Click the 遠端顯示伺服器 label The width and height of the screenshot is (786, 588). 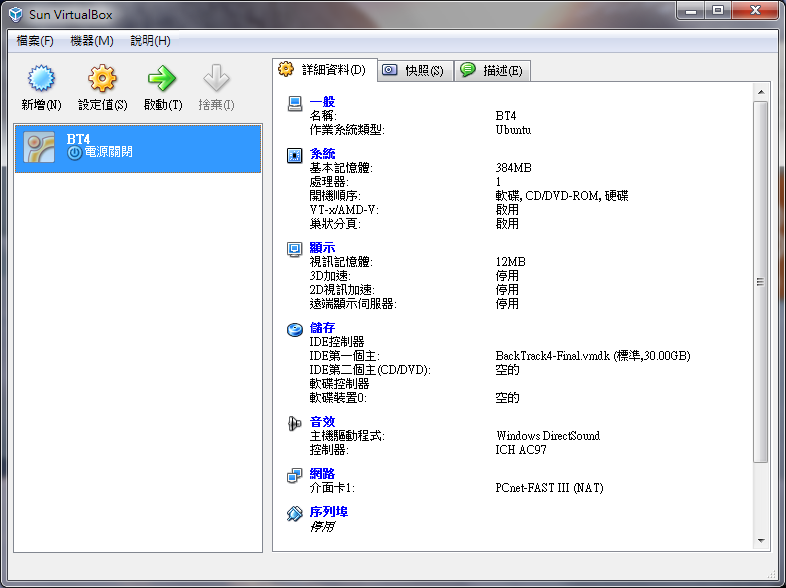coord(353,304)
